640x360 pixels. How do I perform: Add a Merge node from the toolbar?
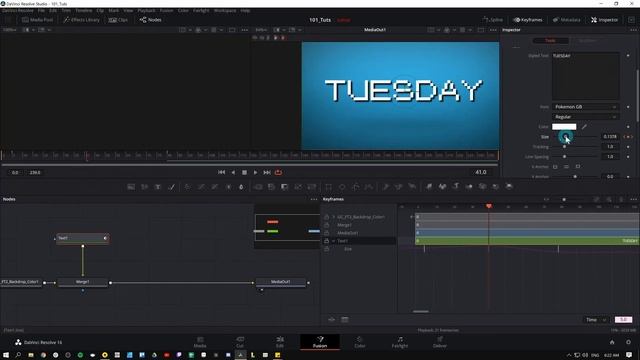(x=258, y=187)
